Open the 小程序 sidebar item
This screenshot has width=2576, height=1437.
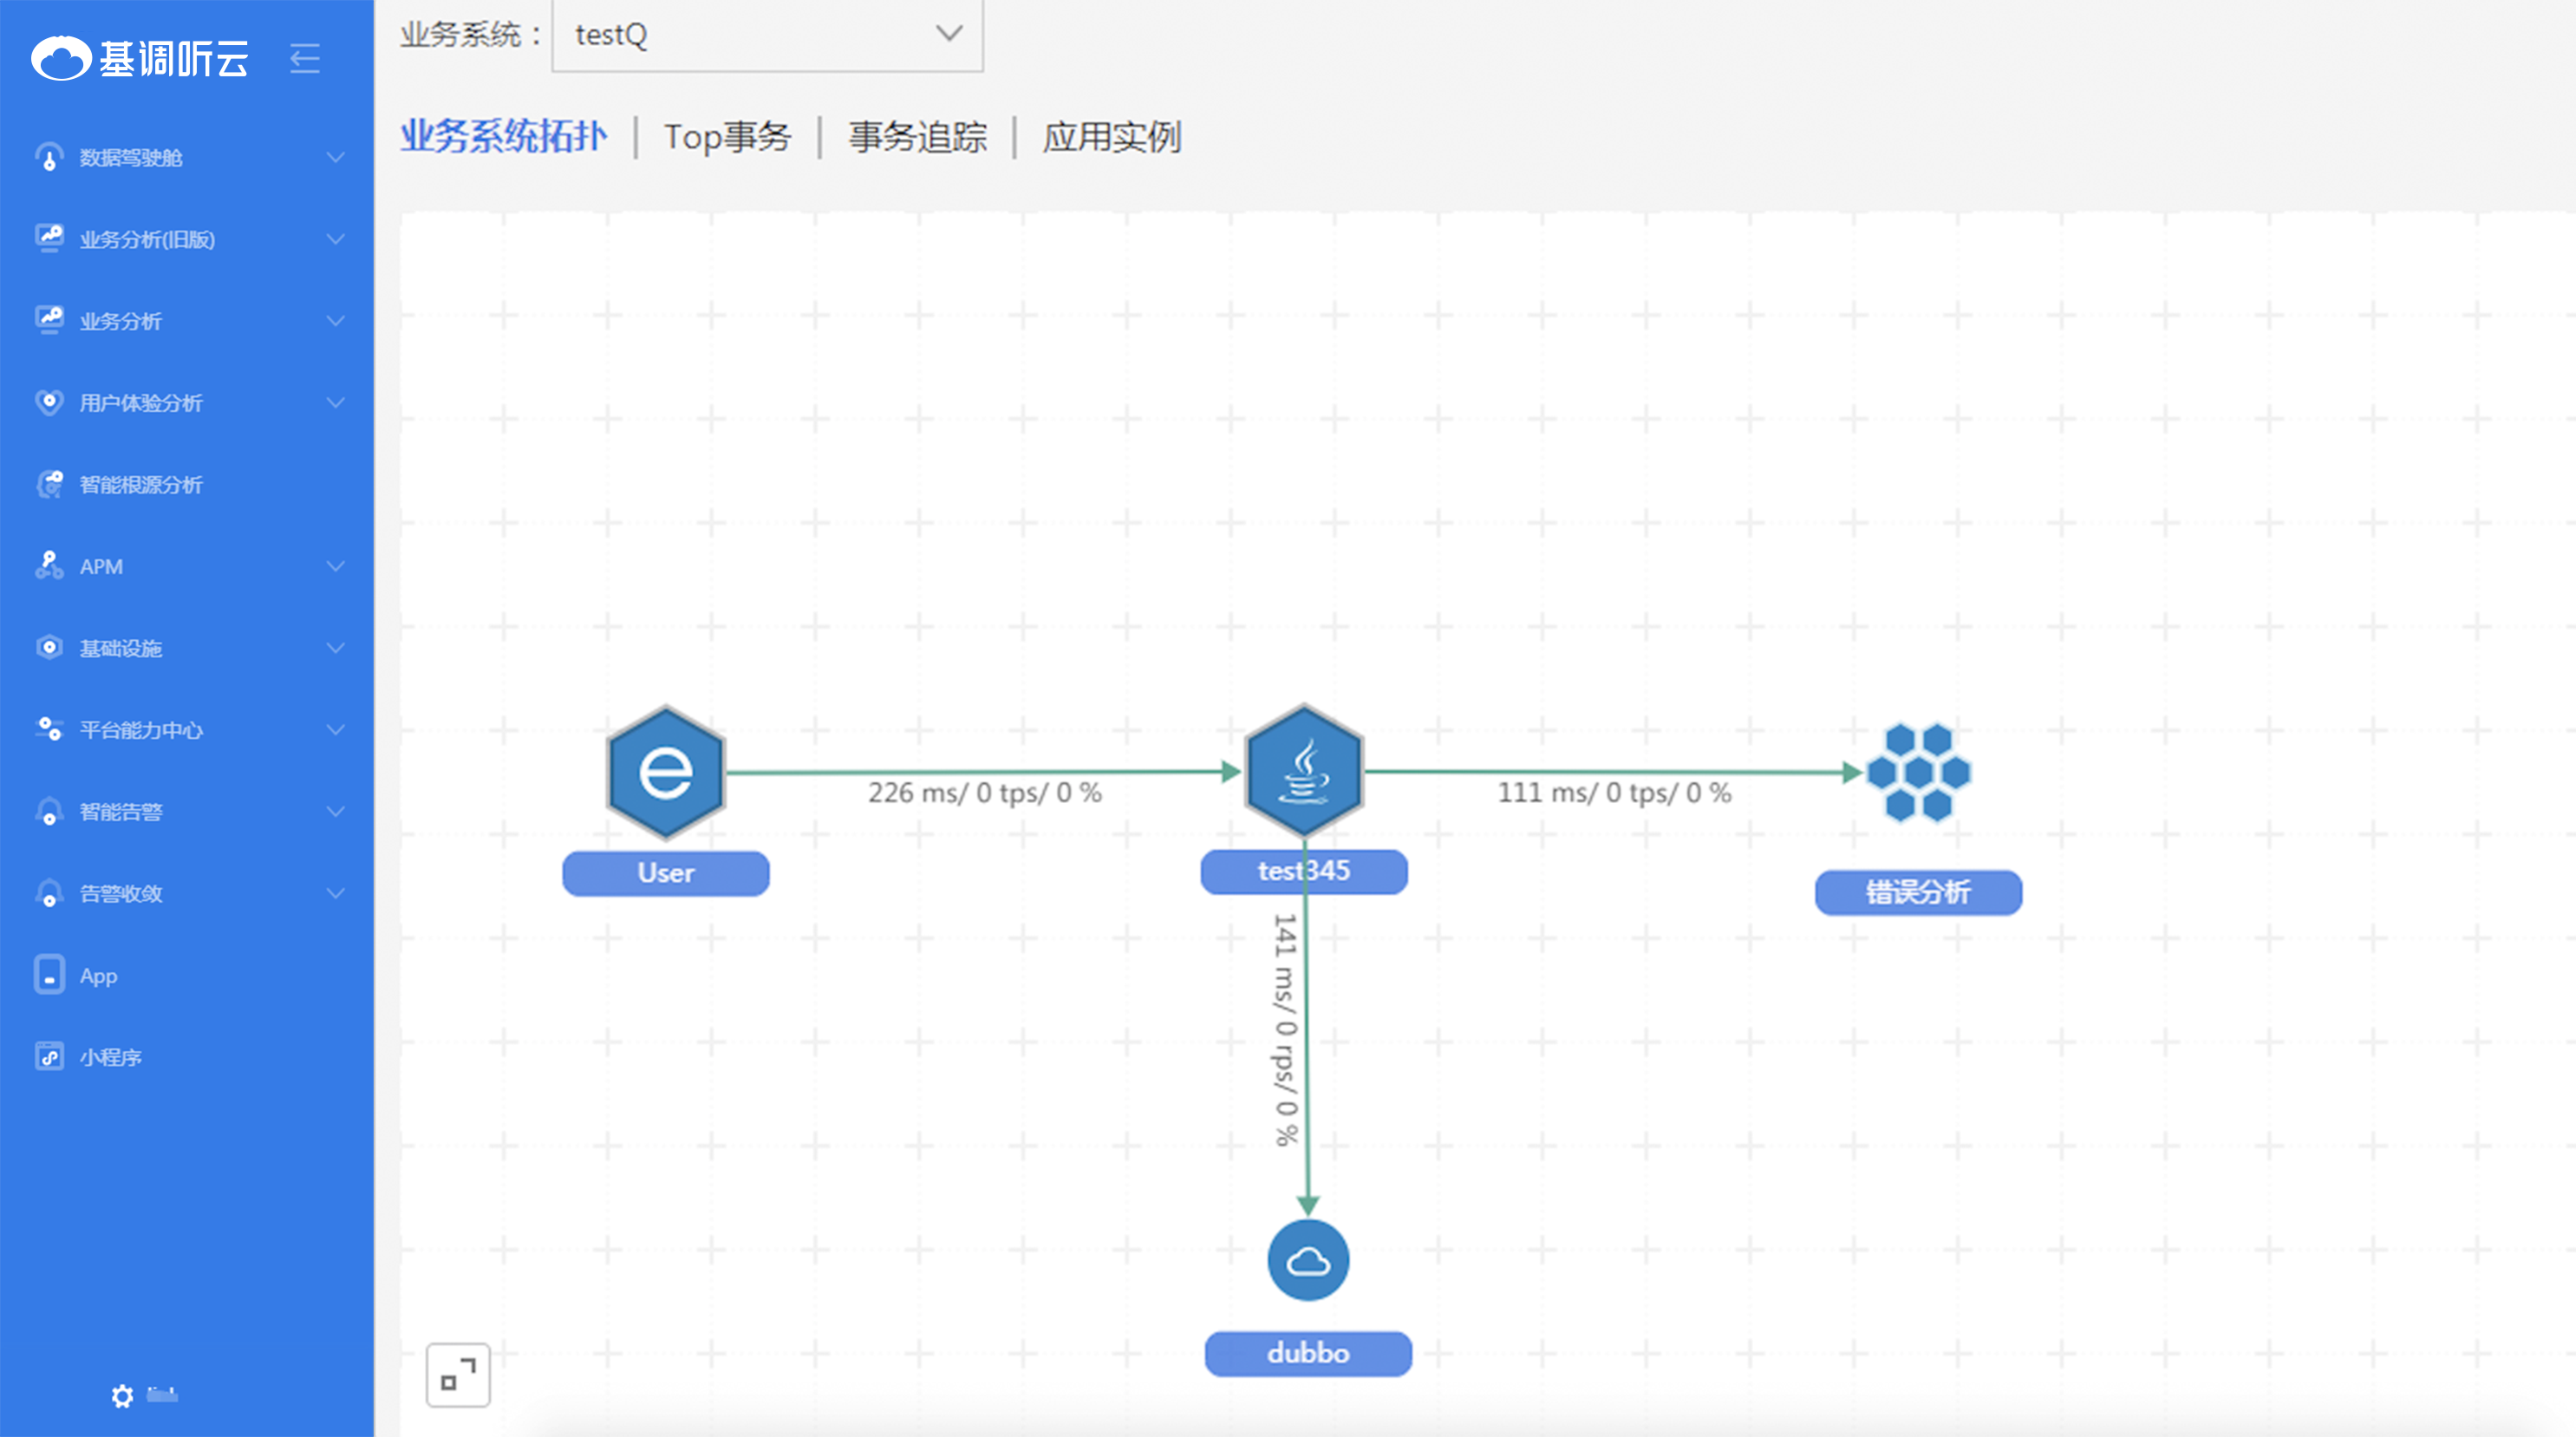click(x=110, y=1057)
